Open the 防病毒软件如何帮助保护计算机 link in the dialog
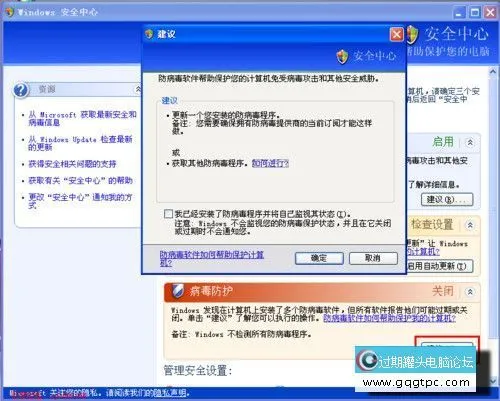500x401 pixels. point(212,259)
